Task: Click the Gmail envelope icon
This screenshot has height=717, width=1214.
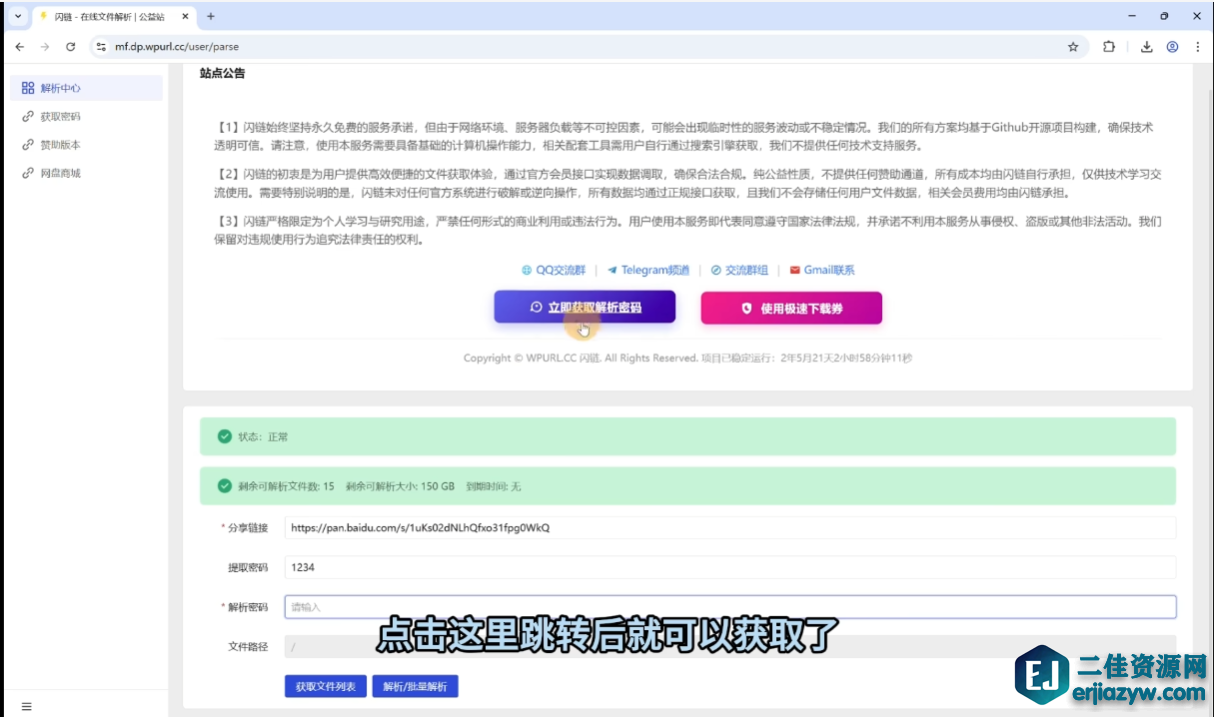Action: (x=796, y=269)
